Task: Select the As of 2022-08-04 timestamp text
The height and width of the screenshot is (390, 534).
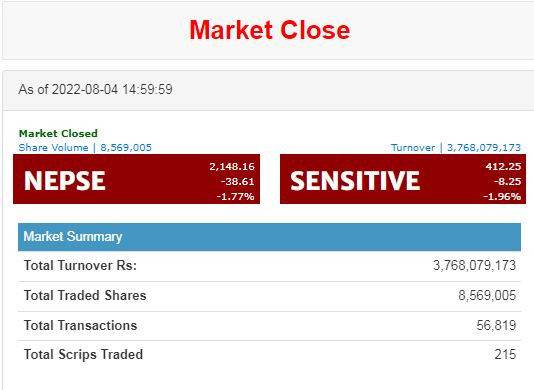Action: 95,90
